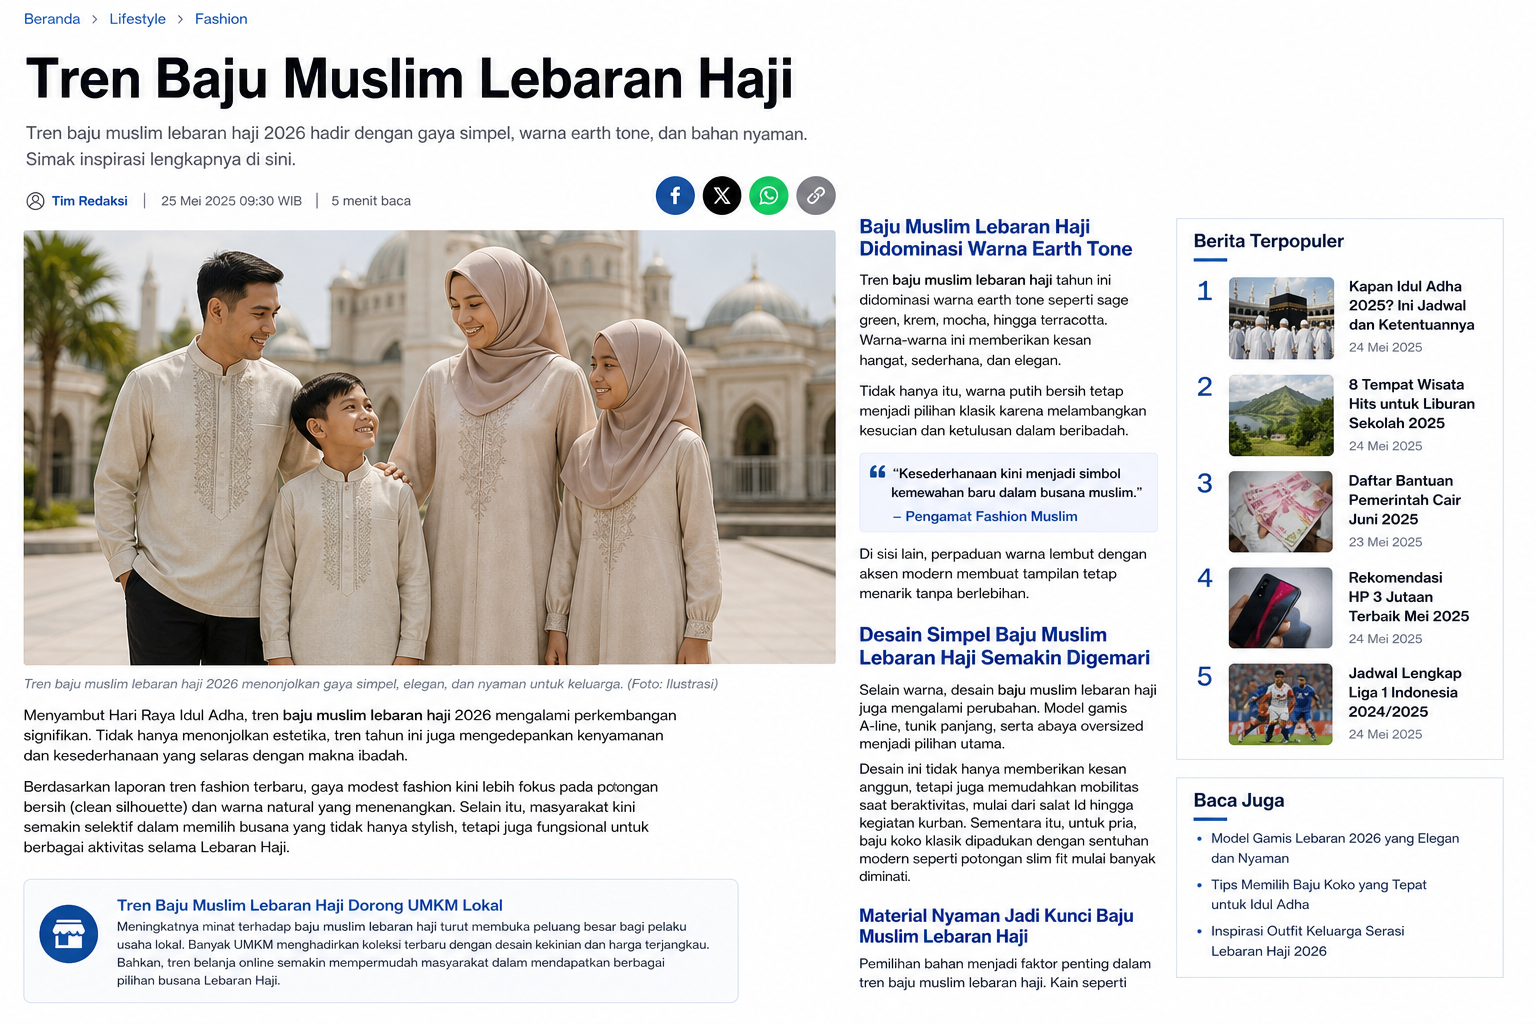Open Pengamat Fashion Muslim quote source

click(991, 516)
